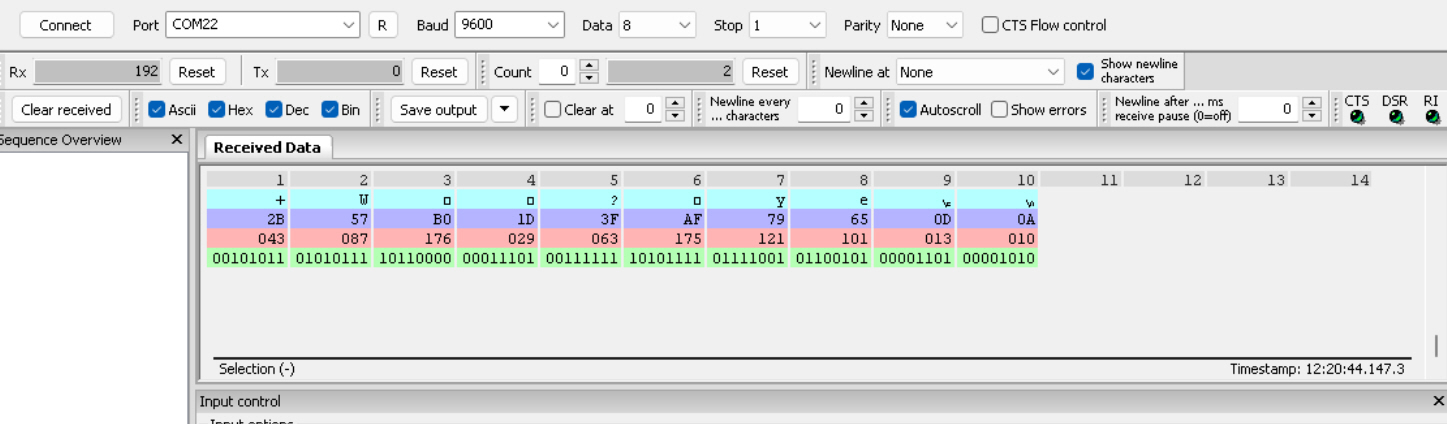Reset the Tx counter

tap(438, 72)
